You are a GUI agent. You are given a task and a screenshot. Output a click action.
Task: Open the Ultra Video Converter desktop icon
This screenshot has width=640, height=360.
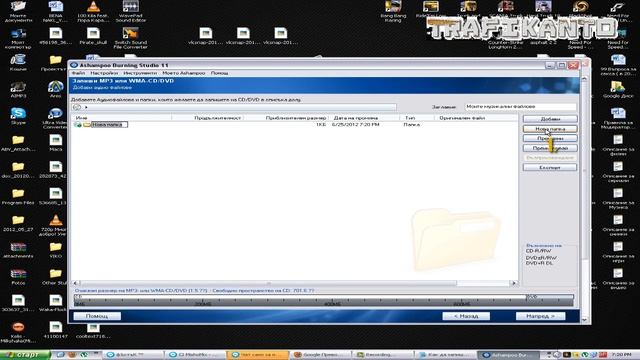click(56, 118)
